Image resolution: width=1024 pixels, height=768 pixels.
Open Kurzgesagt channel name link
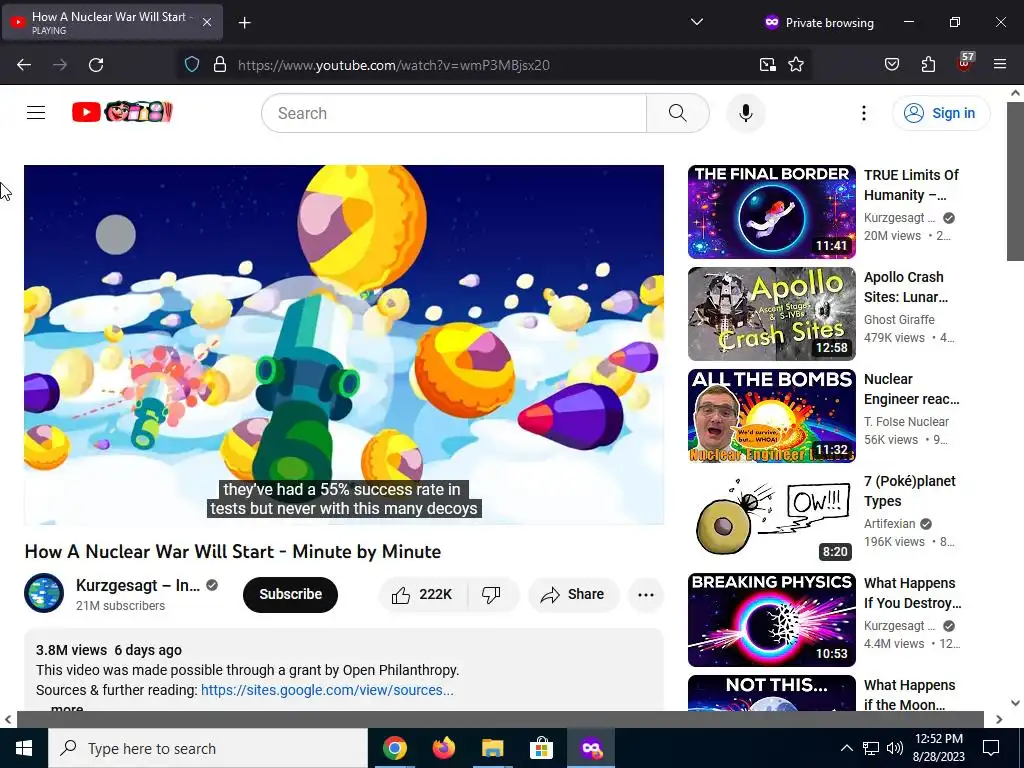click(x=138, y=585)
